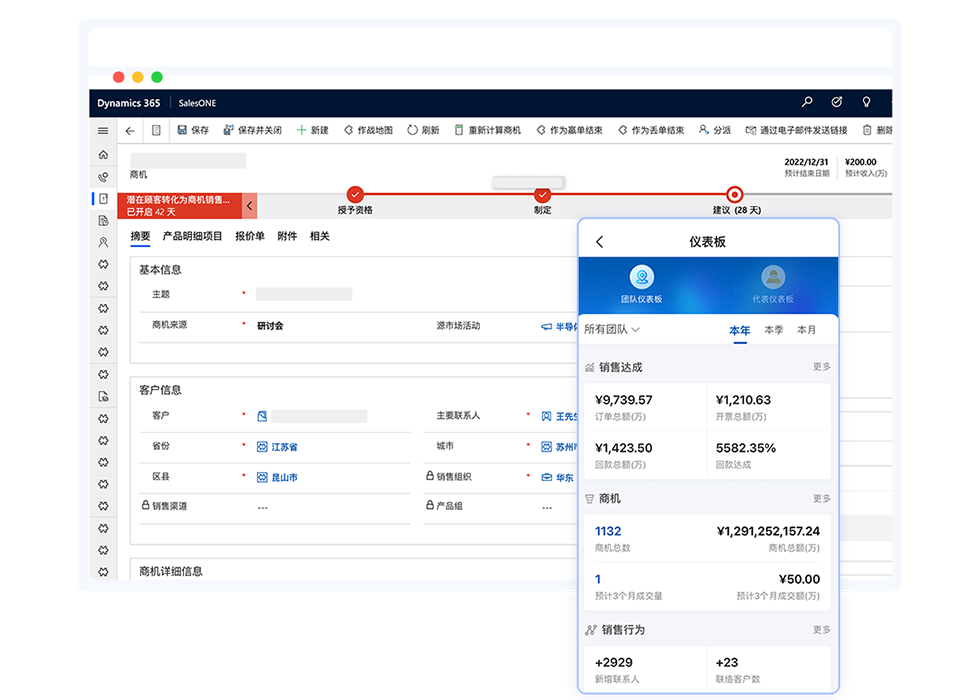Select the 本季 period tab
Screen dimensions: 980x700
[773, 330]
